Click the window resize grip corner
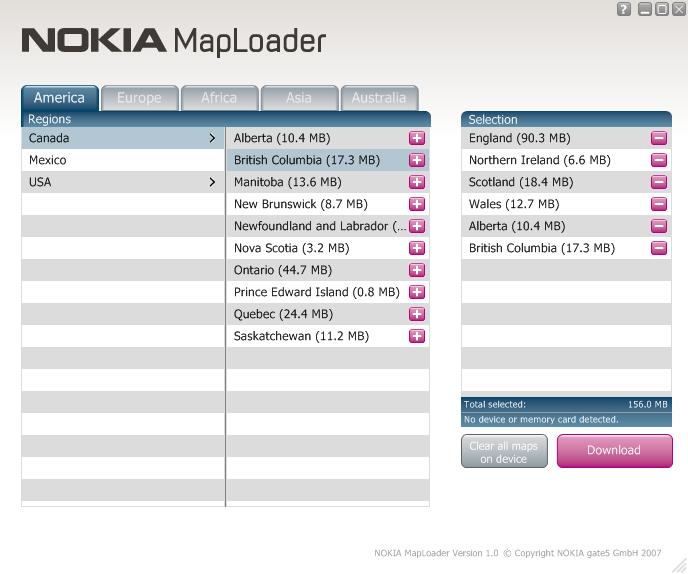This screenshot has height=574, width=688. (680, 566)
